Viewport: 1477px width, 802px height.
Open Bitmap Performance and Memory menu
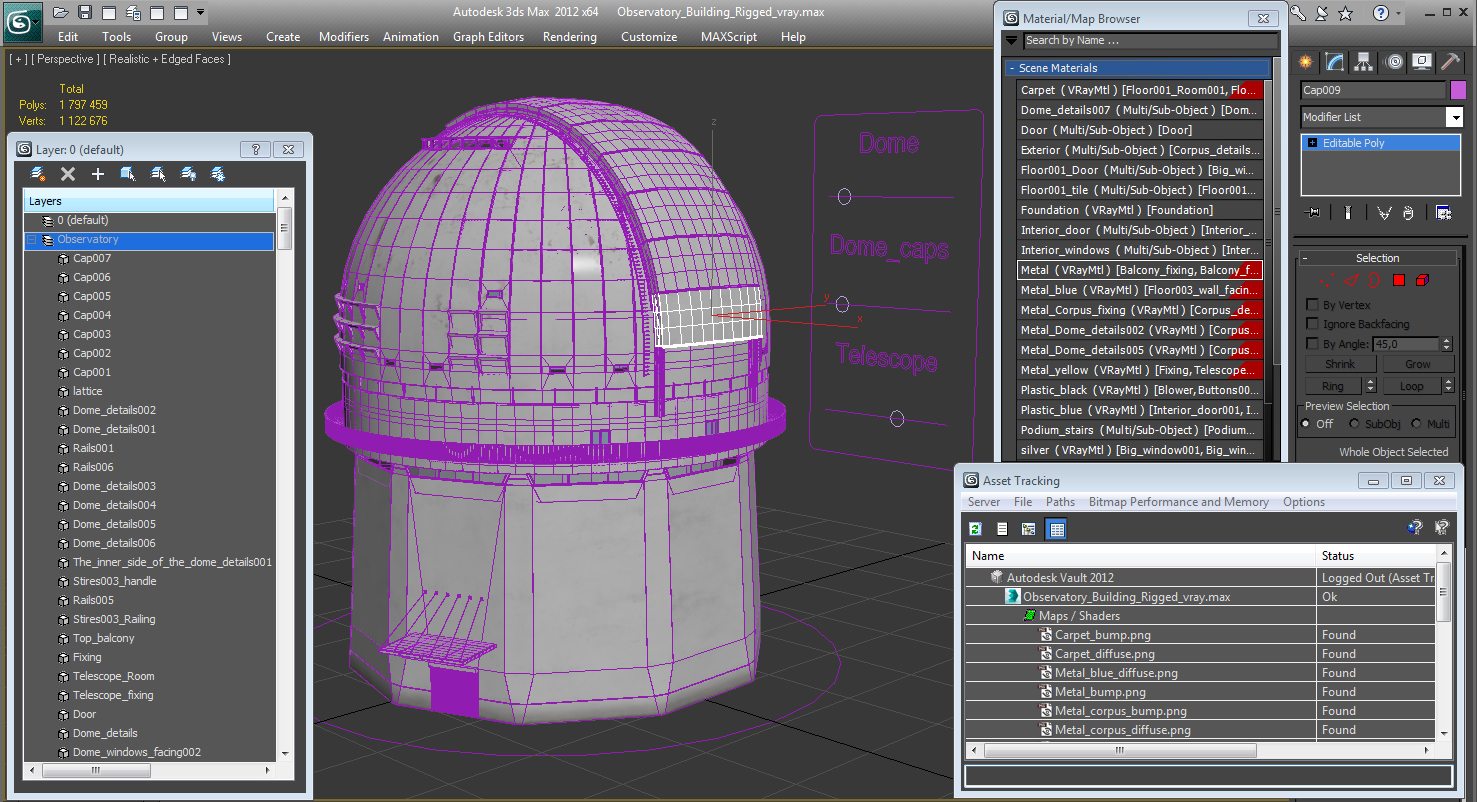[1179, 502]
